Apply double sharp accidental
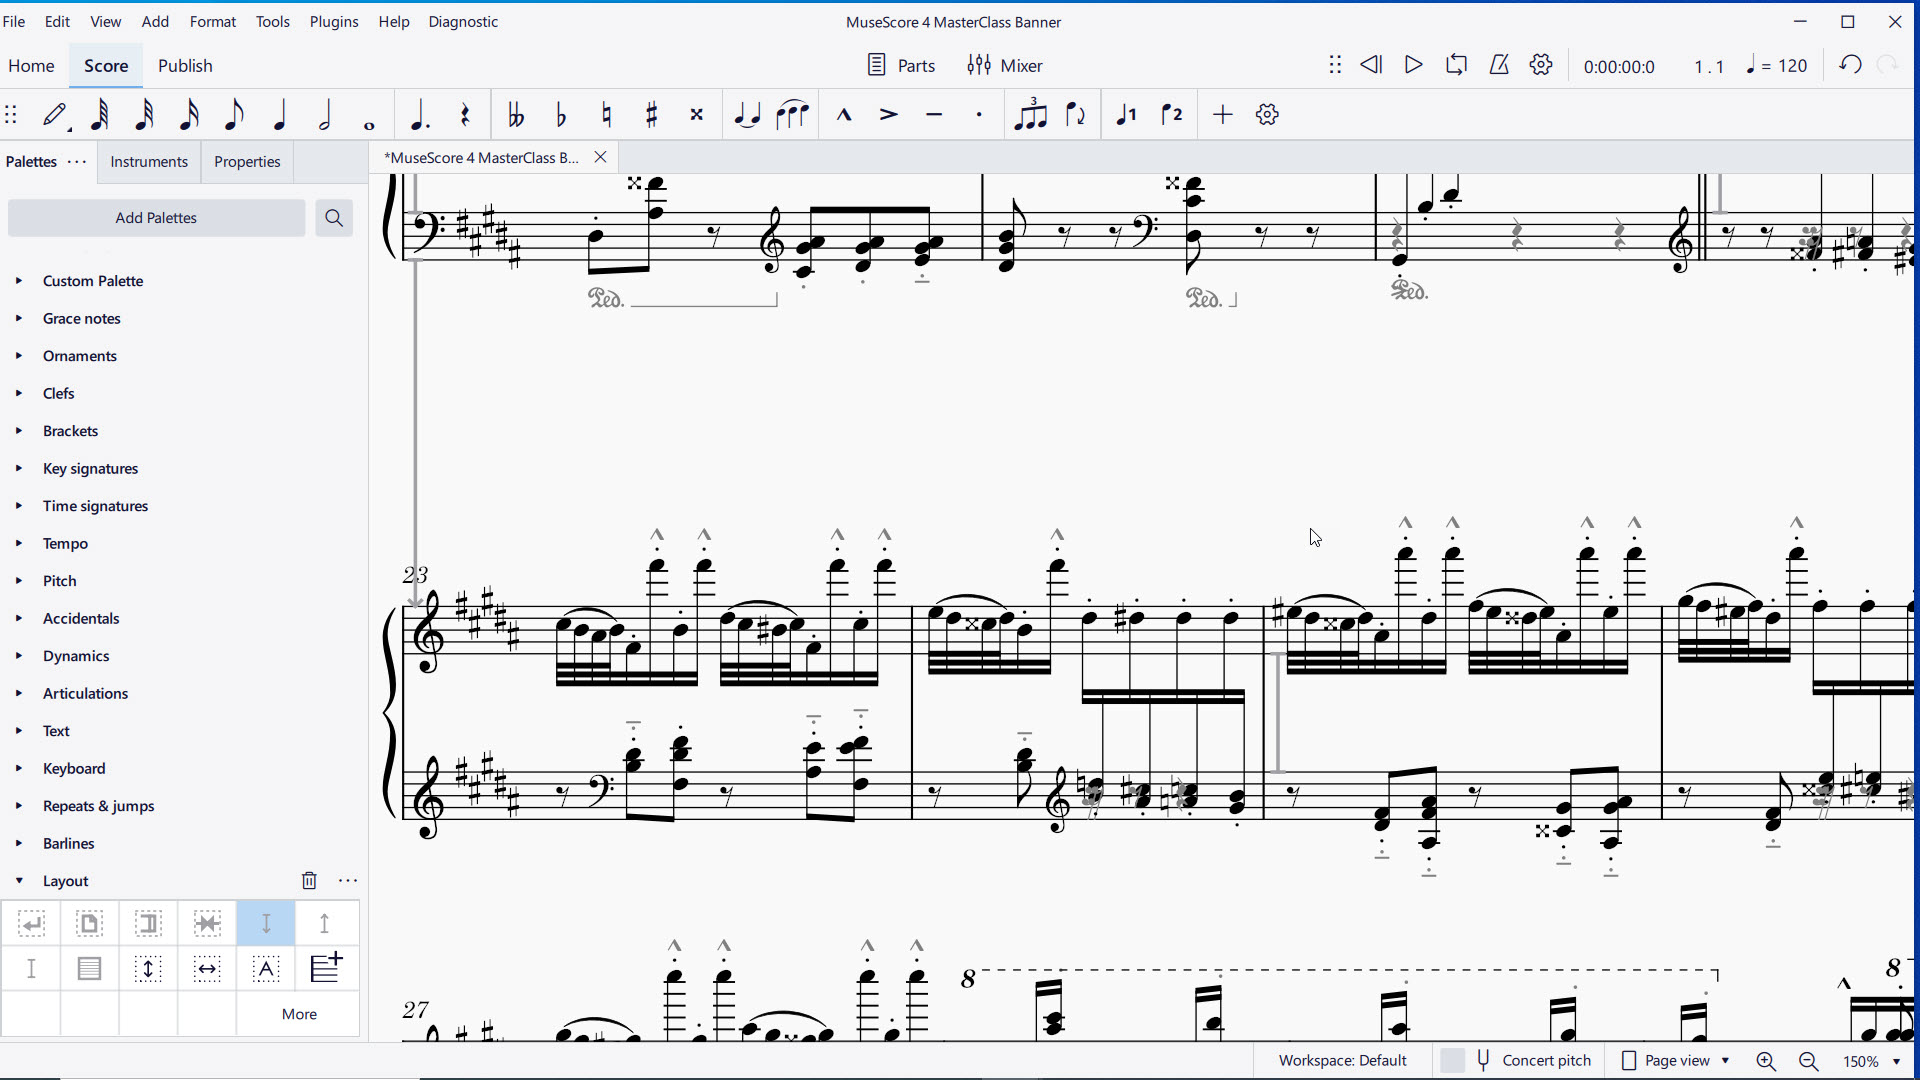This screenshot has height=1080, width=1920. point(697,115)
